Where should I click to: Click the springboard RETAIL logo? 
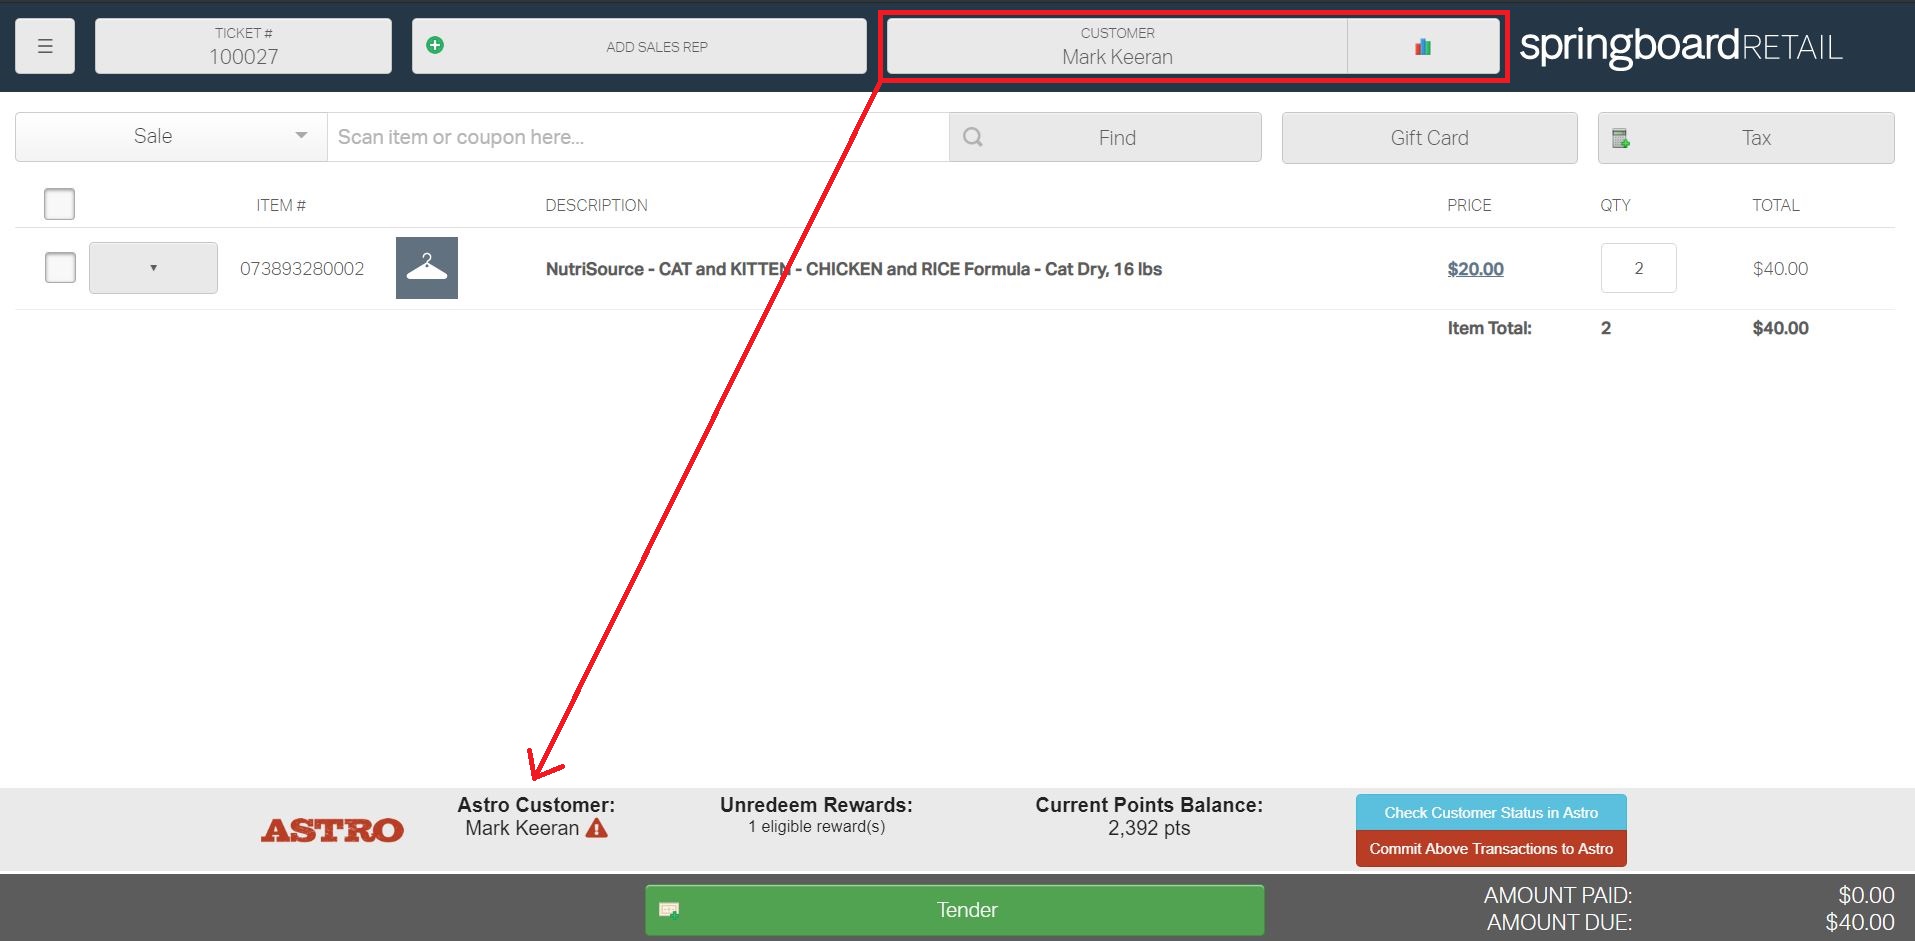tap(1681, 46)
